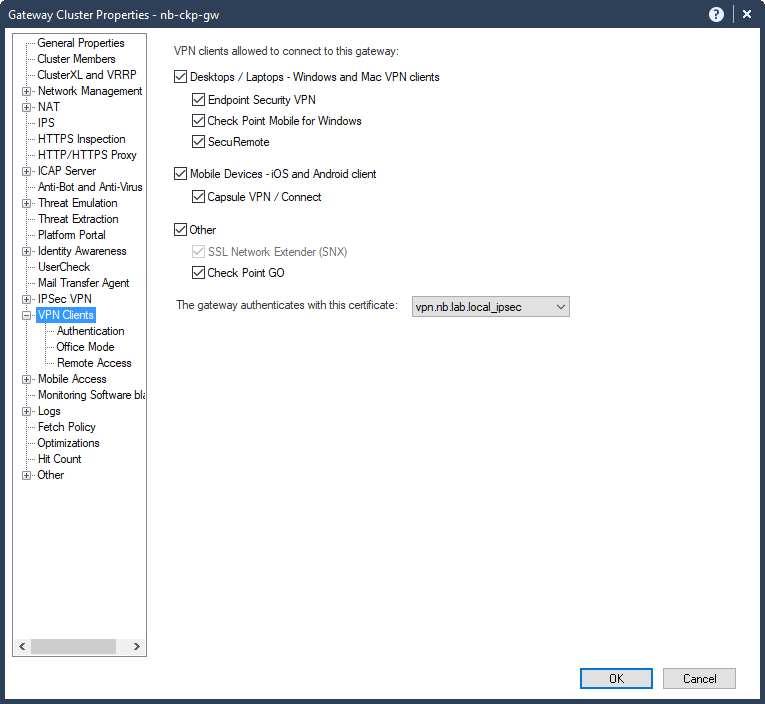Image resolution: width=765 pixels, height=704 pixels.
Task: Open the gateway certificate dropdown
Action: pos(490,307)
